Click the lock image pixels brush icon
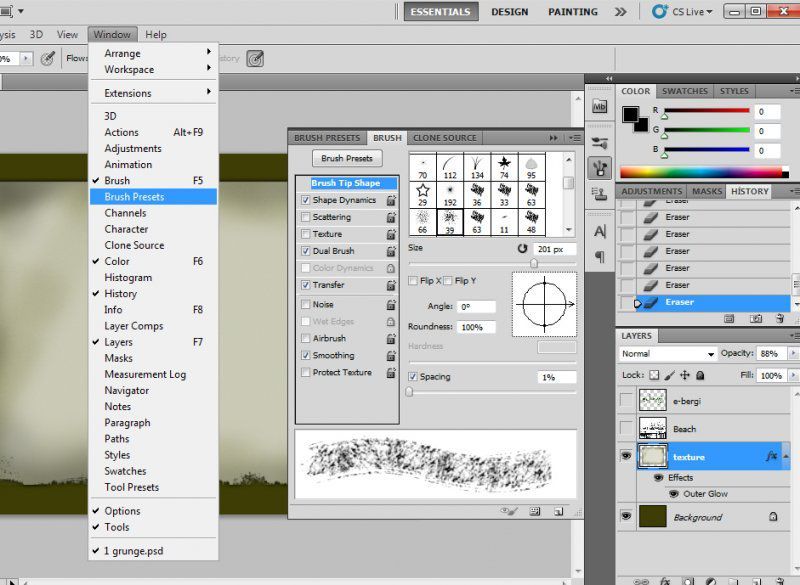800x585 pixels. [669, 376]
